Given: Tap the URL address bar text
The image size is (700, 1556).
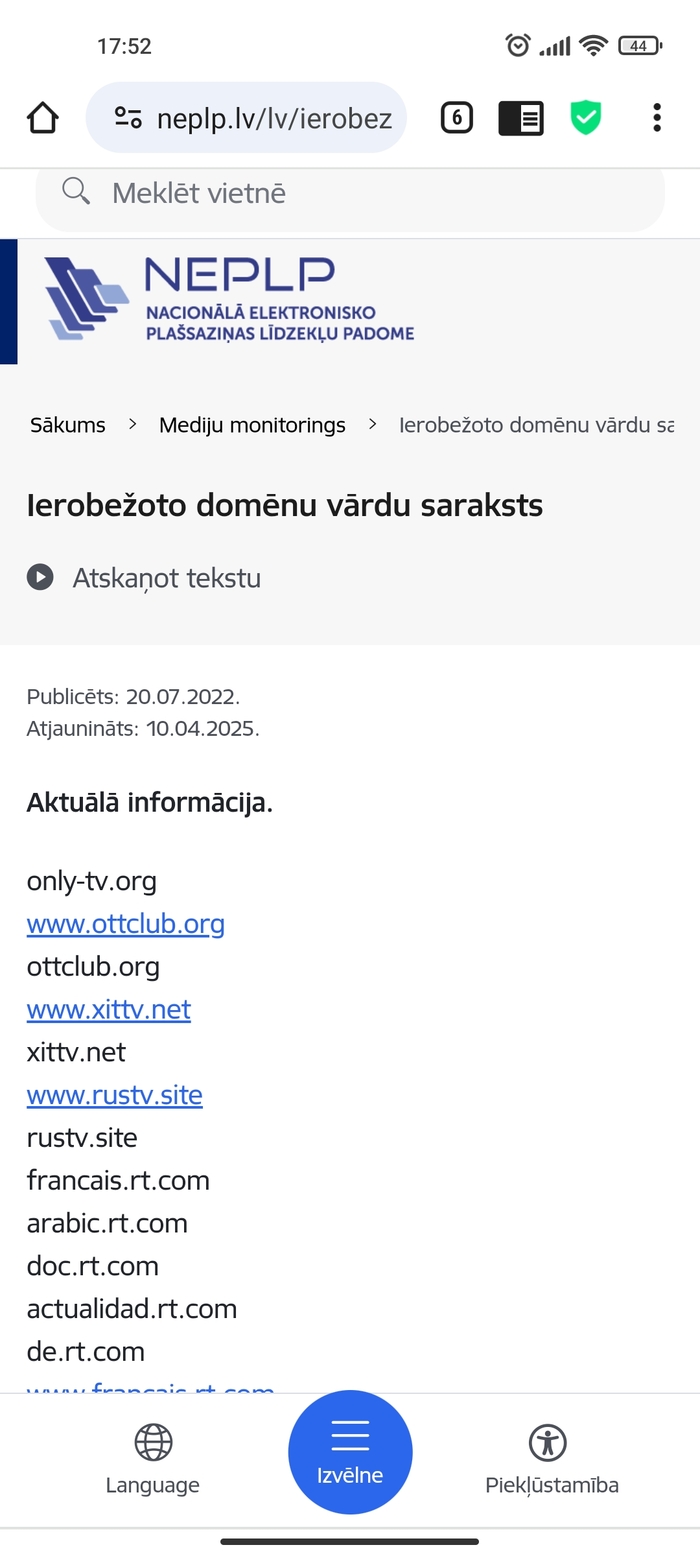Looking at the screenshot, I should click(274, 119).
